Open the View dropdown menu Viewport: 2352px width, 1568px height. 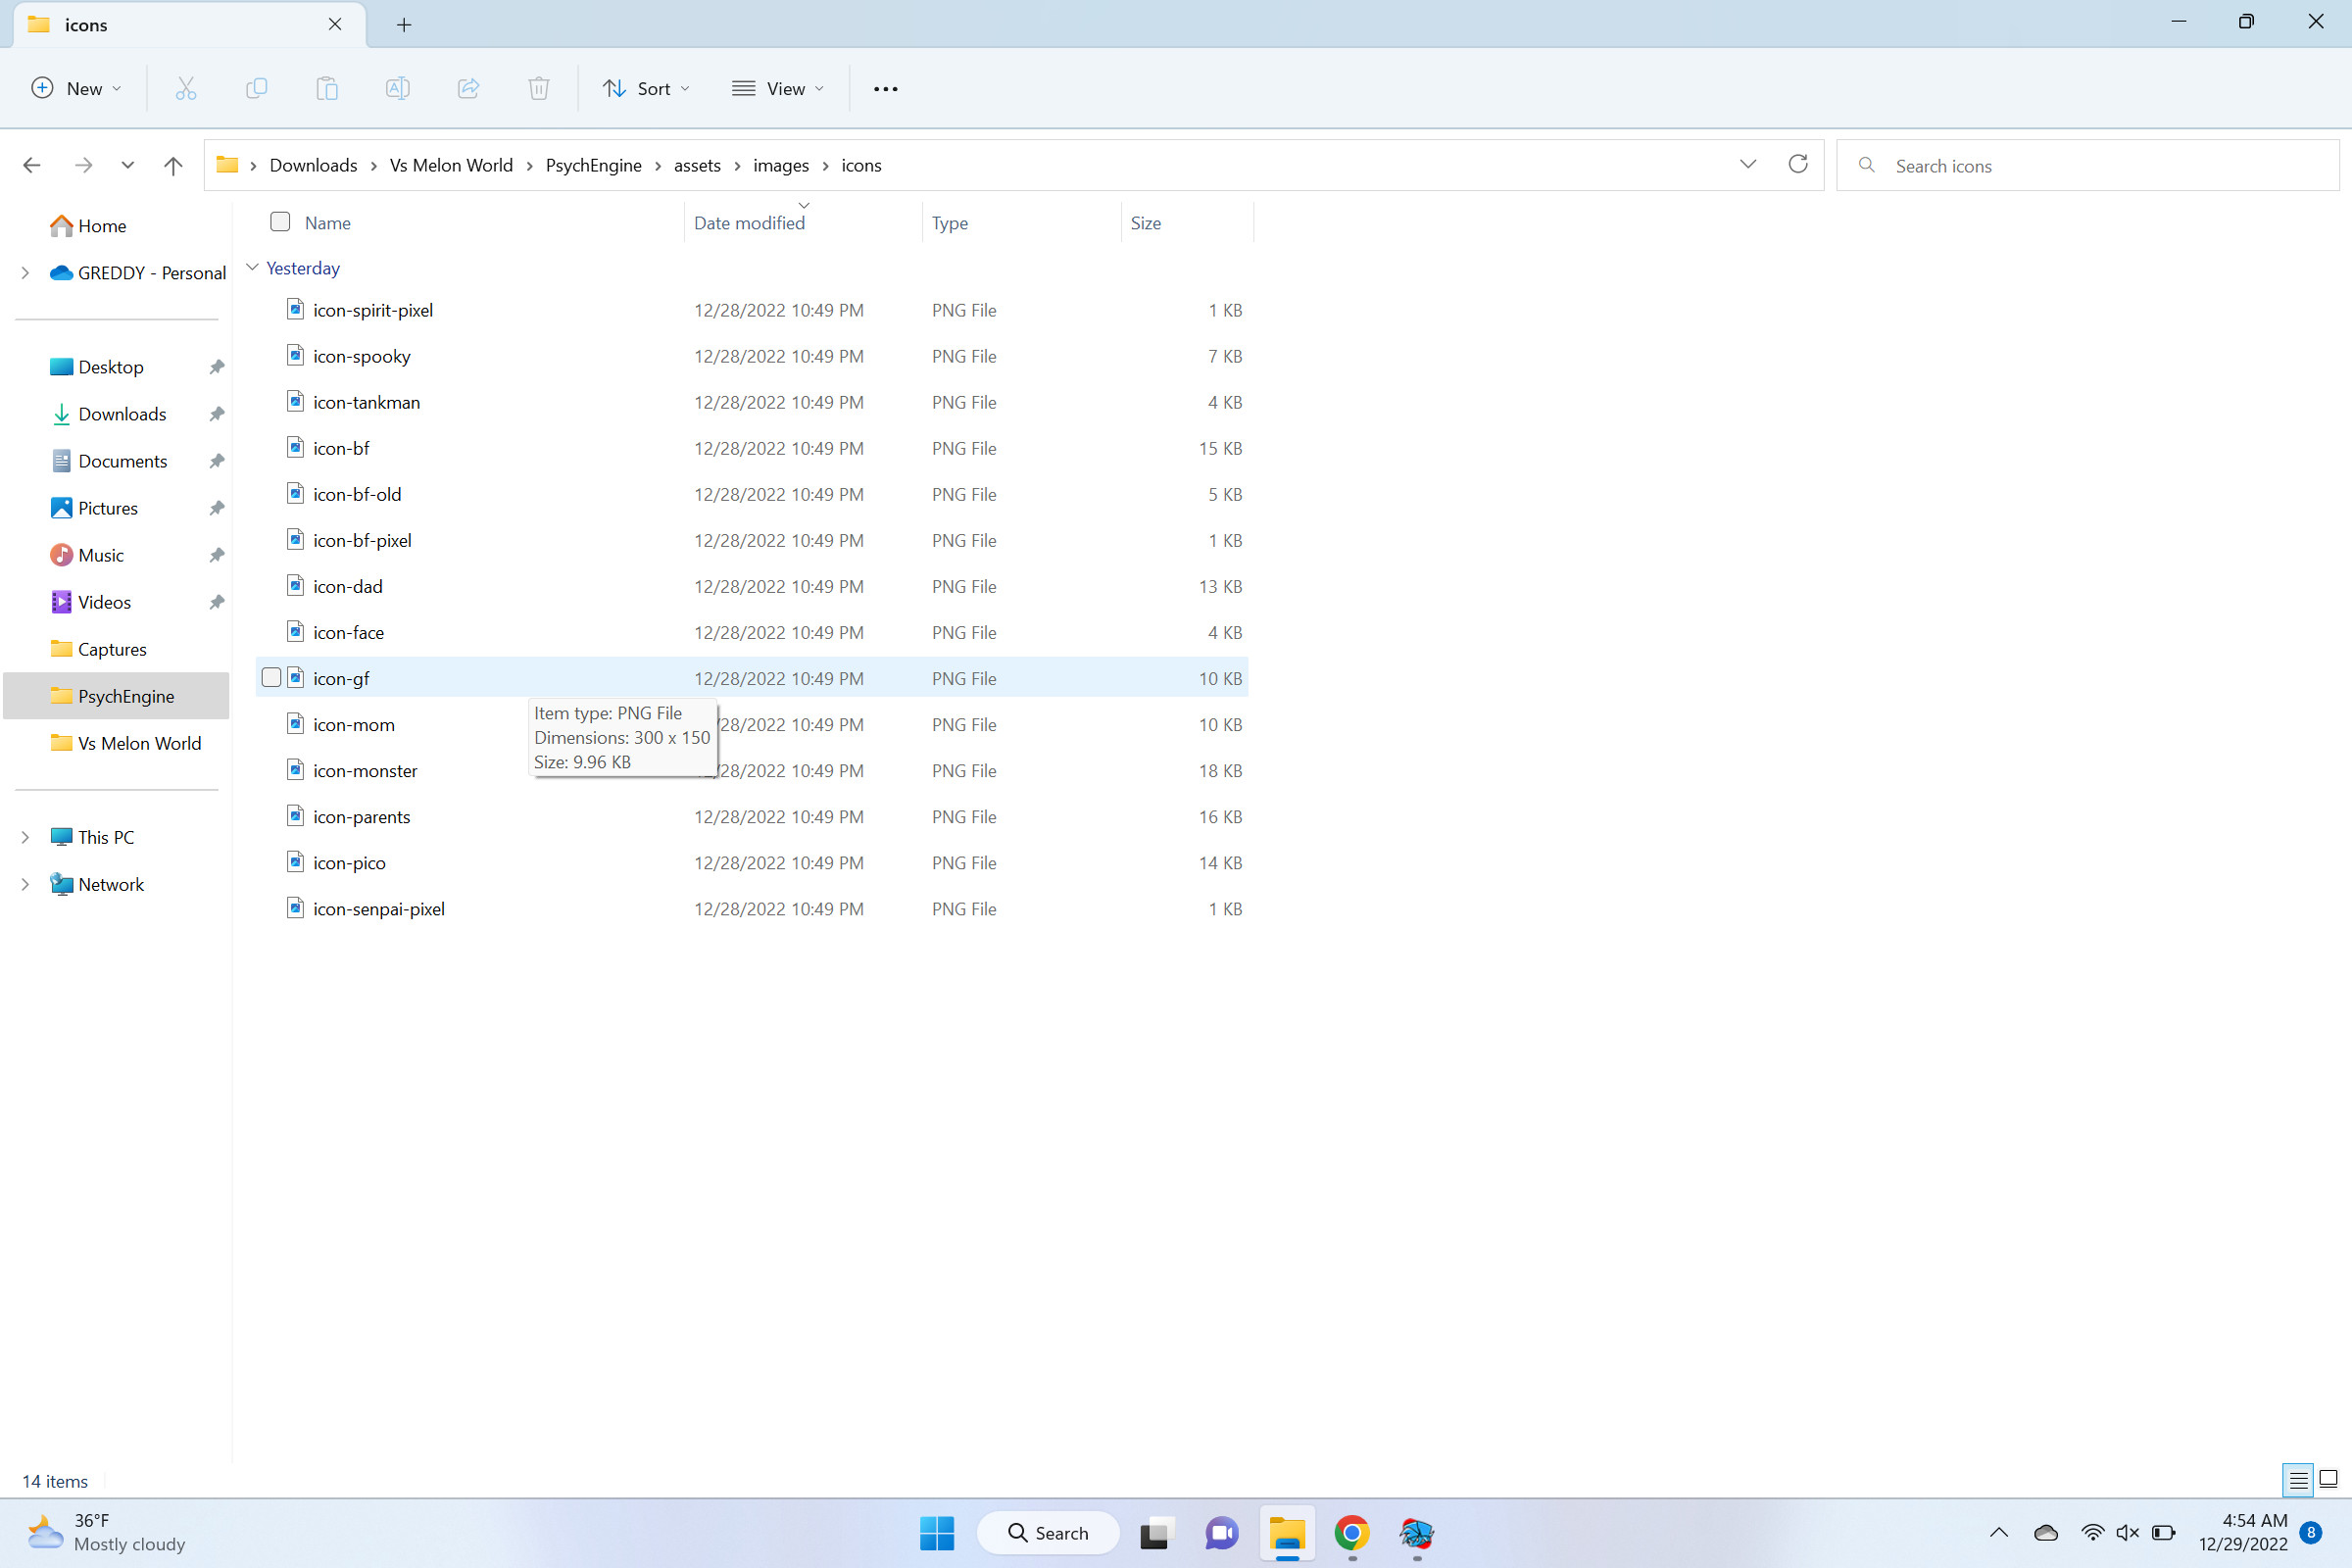(x=779, y=89)
